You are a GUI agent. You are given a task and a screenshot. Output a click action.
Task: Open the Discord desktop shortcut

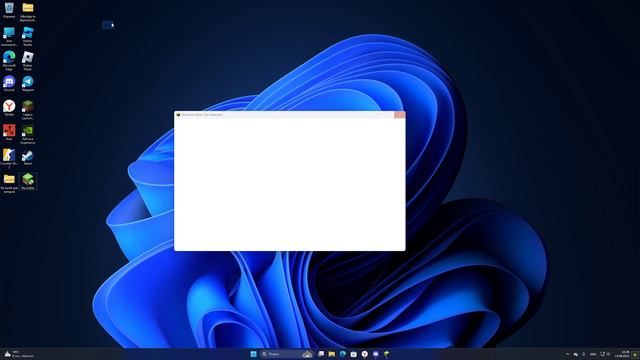tap(9, 83)
